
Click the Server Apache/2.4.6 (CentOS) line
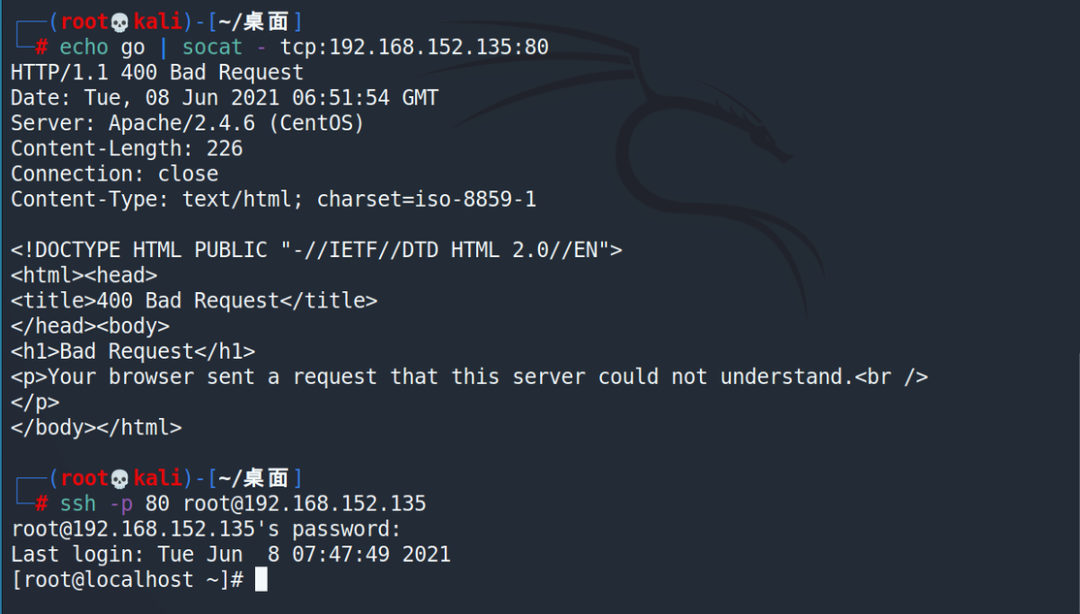[187, 123]
